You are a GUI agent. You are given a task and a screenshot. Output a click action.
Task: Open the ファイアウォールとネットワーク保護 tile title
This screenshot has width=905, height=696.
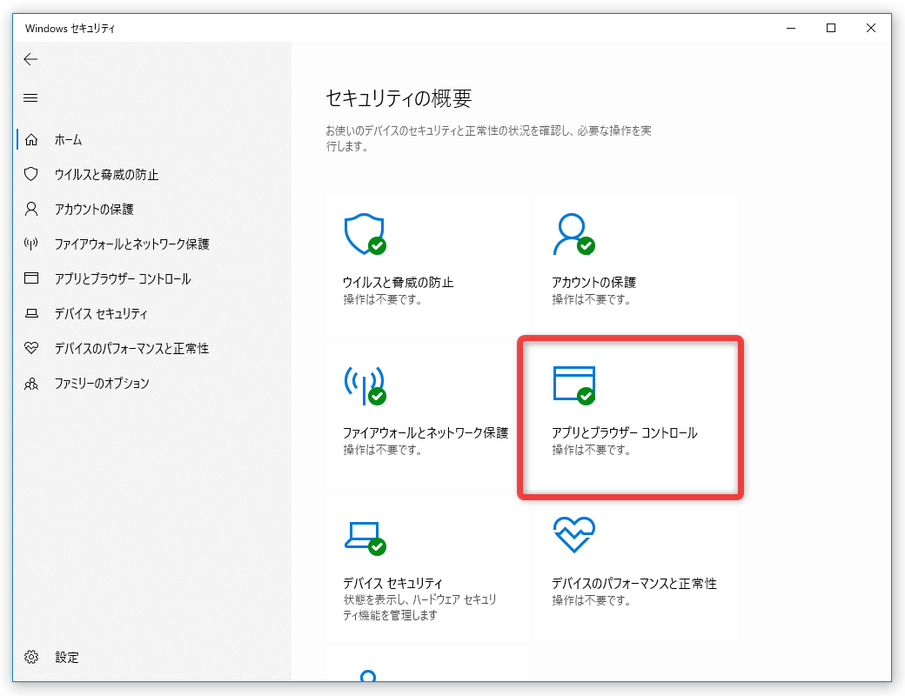click(x=425, y=433)
